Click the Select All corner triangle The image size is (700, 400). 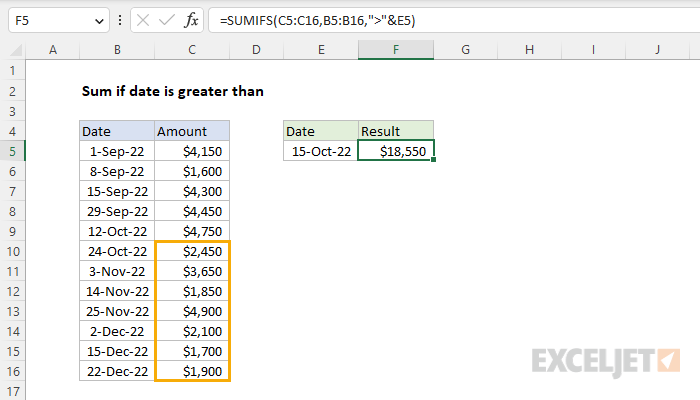pyautogui.click(x=17, y=50)
